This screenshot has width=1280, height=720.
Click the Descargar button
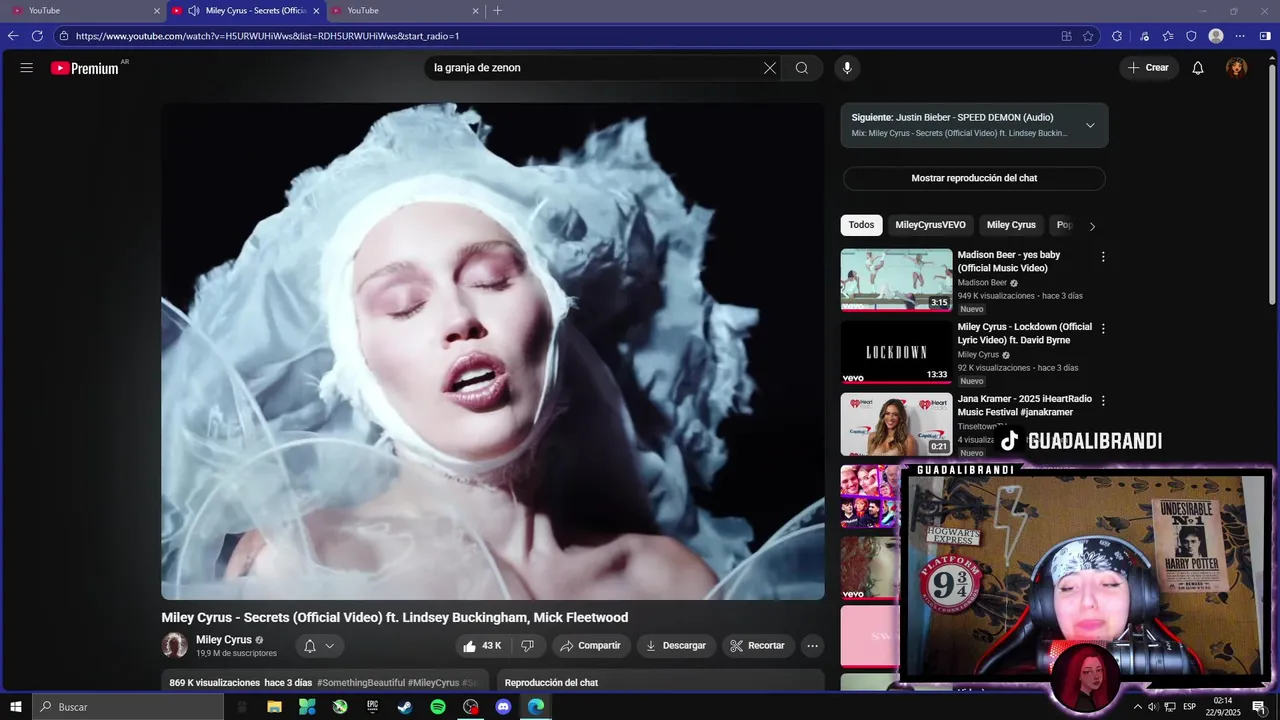[676, 646]
